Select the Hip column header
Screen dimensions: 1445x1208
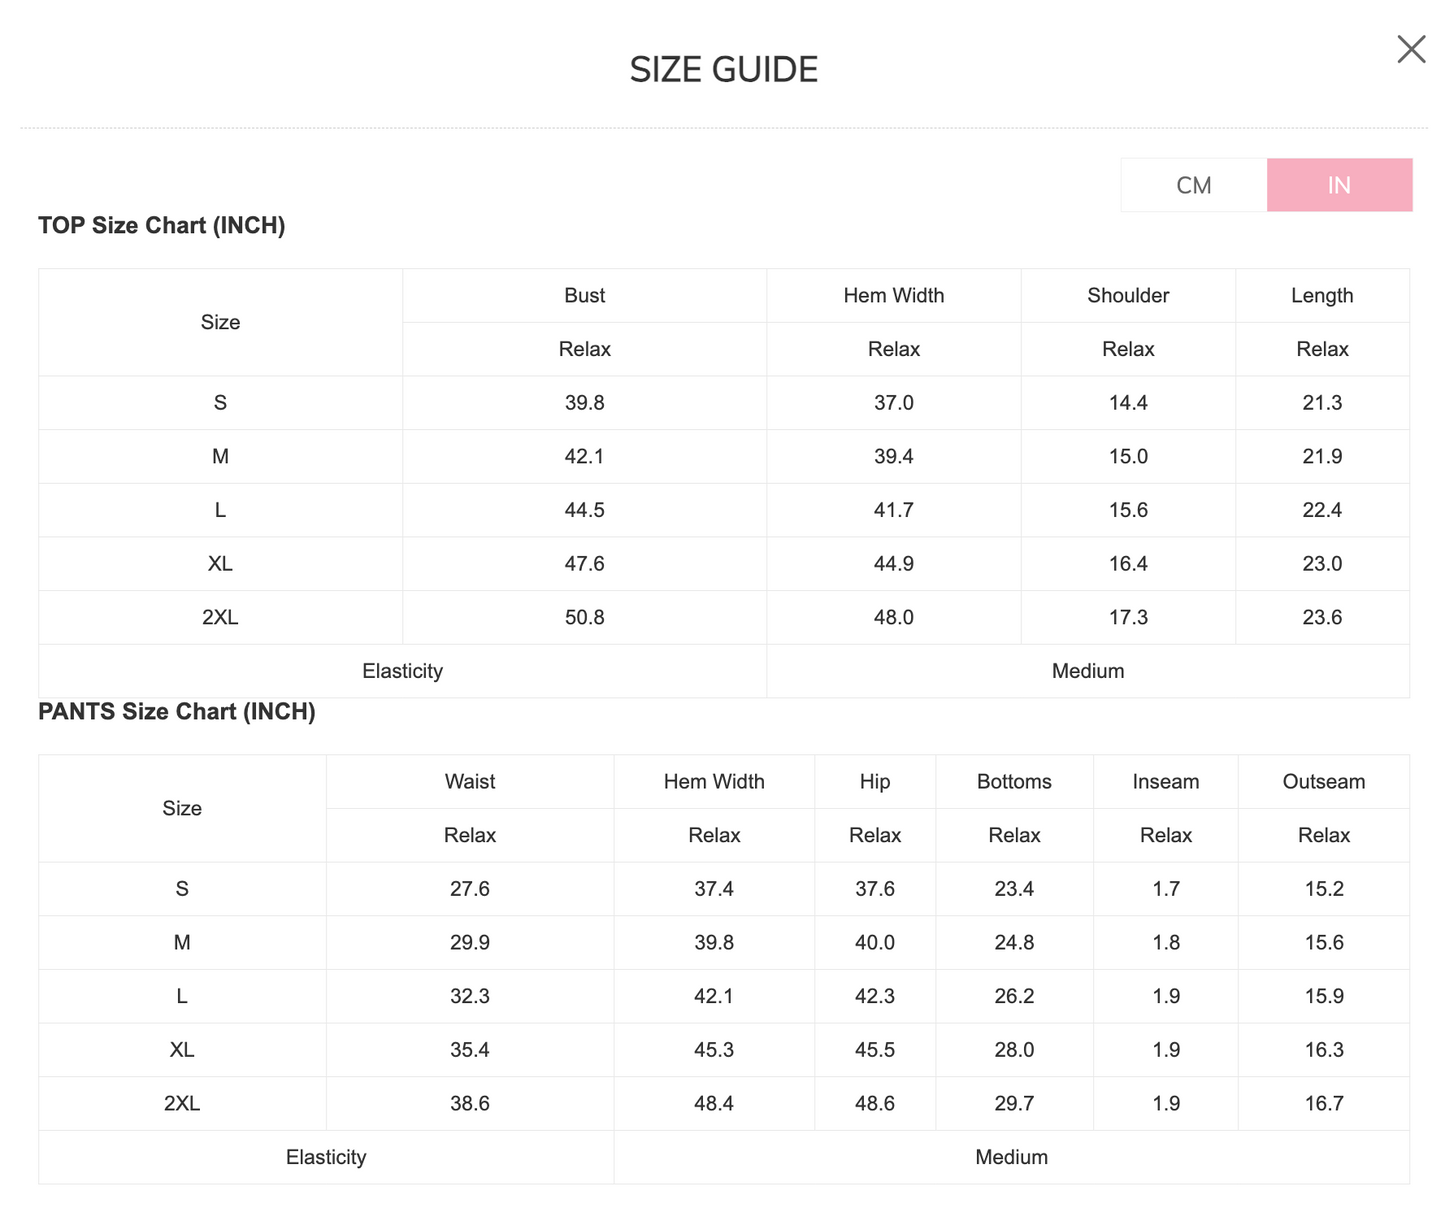pos(875,782)
